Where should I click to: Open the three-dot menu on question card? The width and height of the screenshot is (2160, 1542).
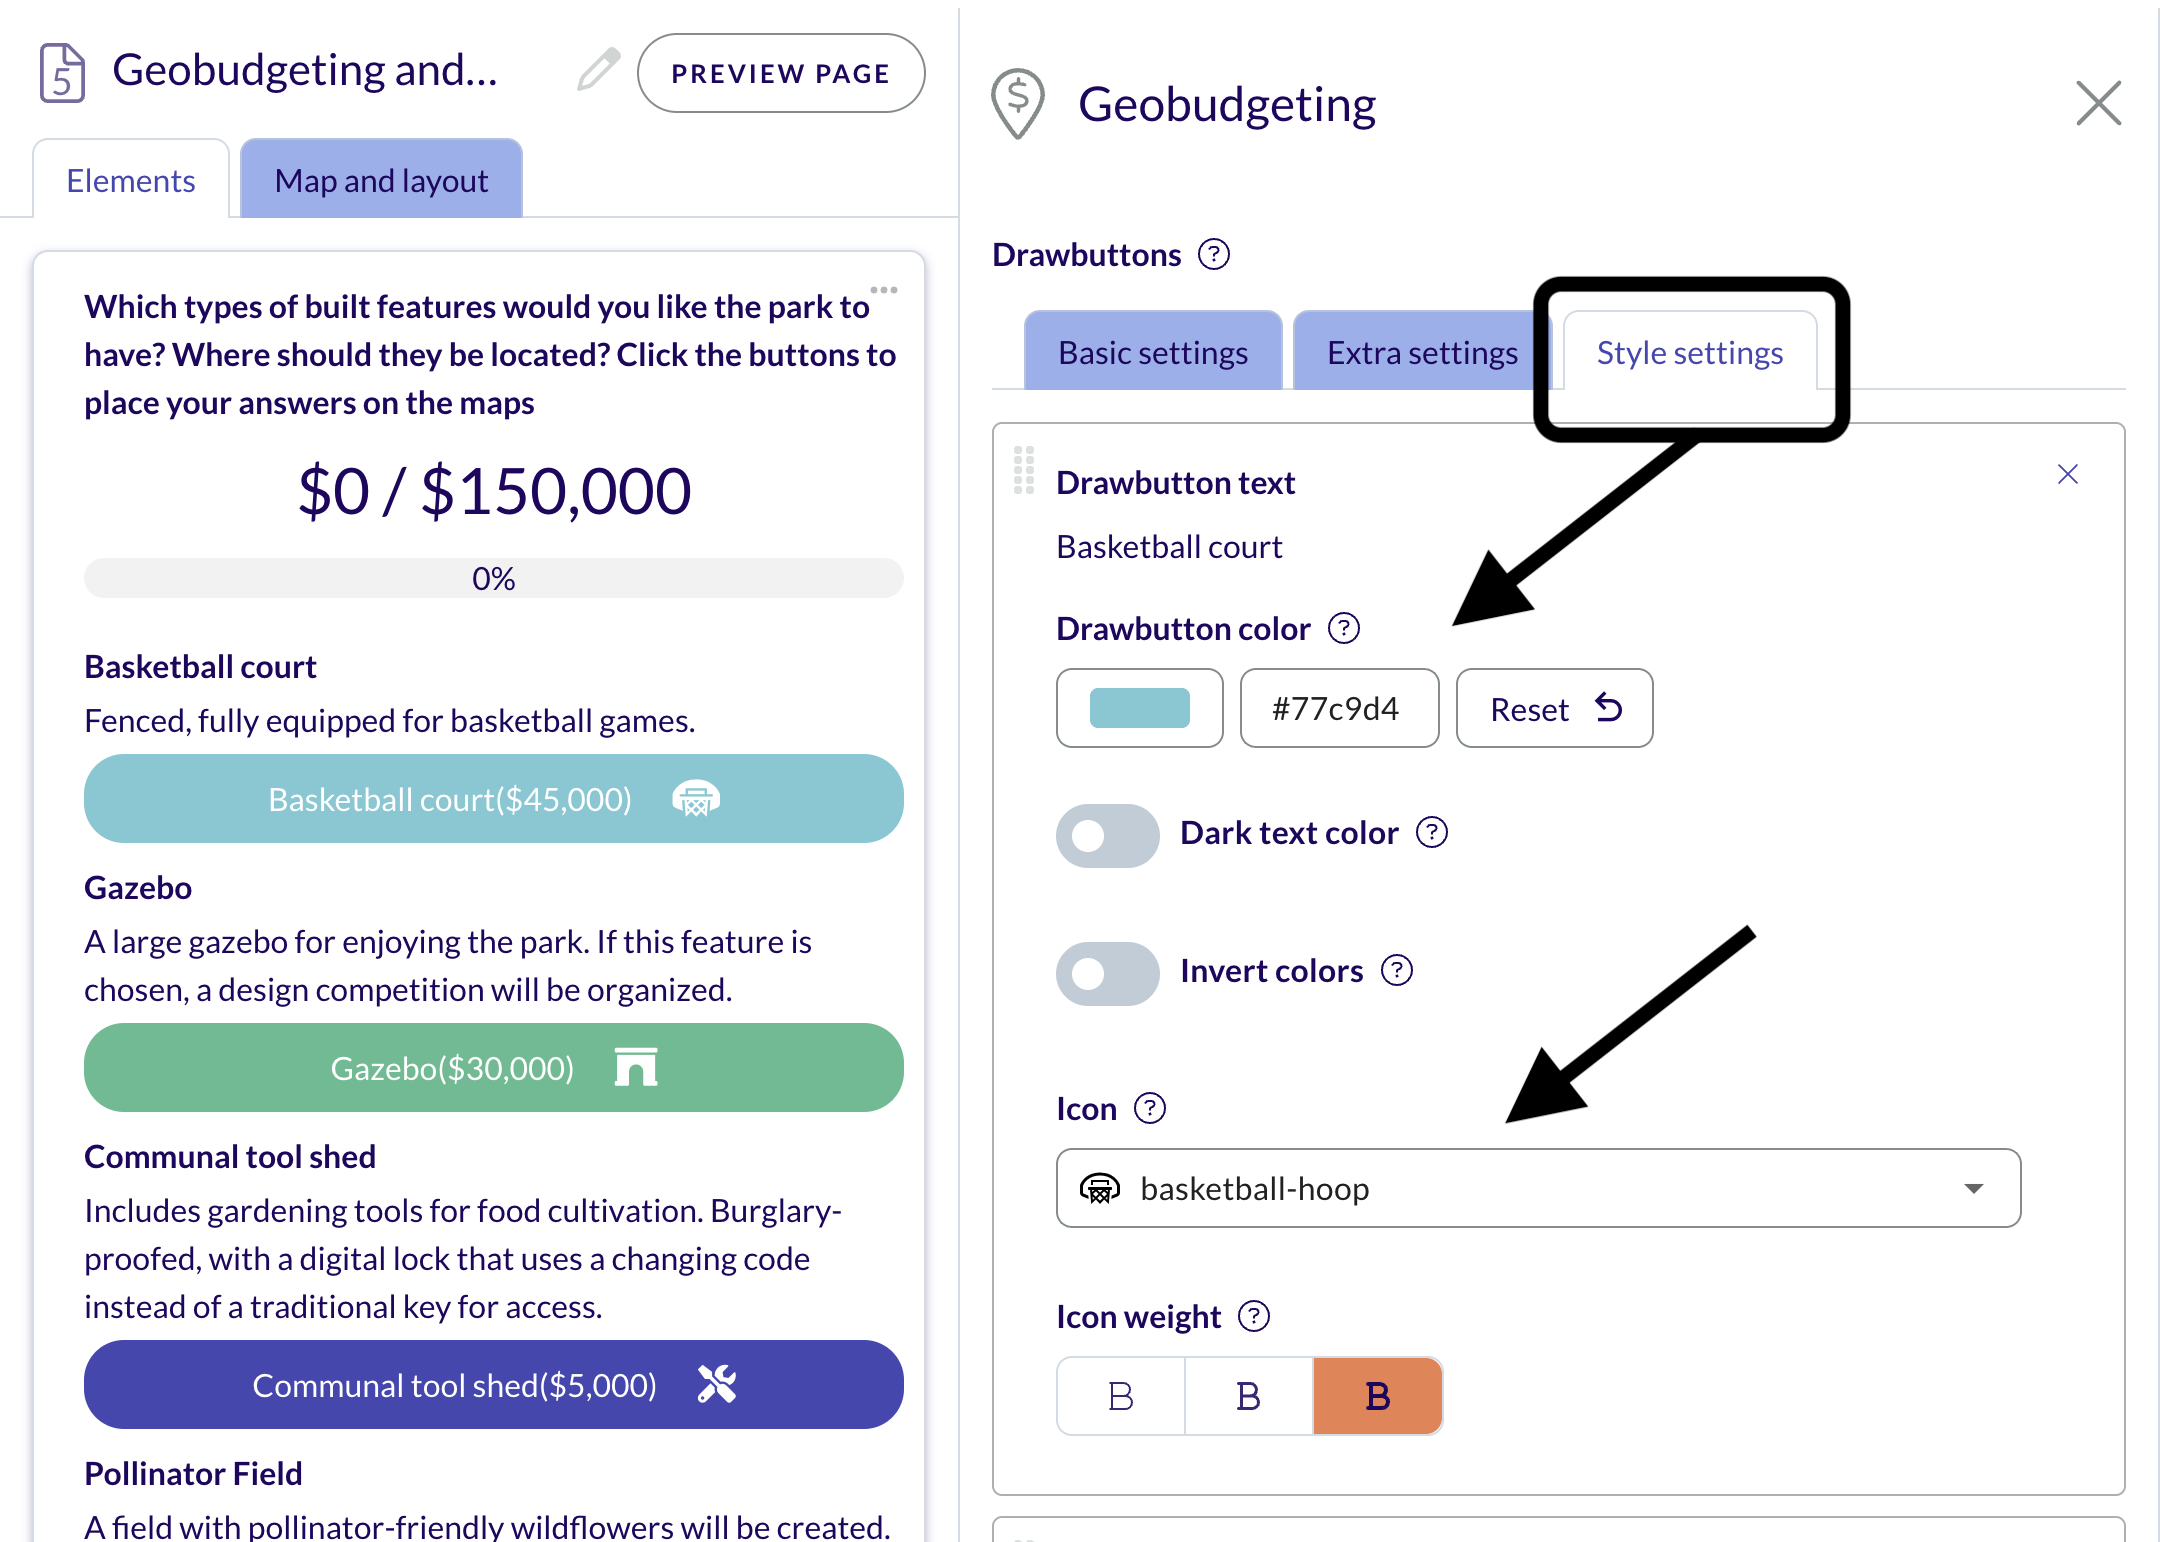(x=884, y=290)
